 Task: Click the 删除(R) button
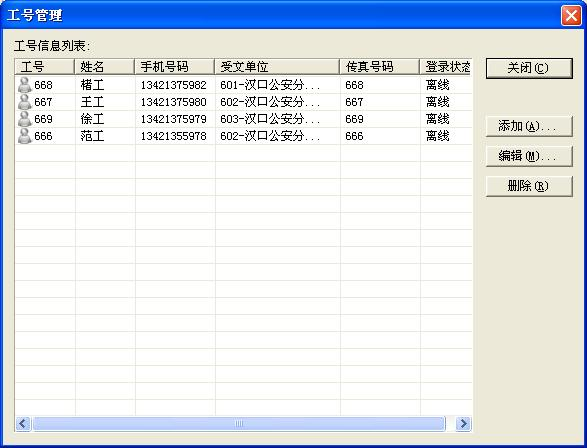pos(529,186)
